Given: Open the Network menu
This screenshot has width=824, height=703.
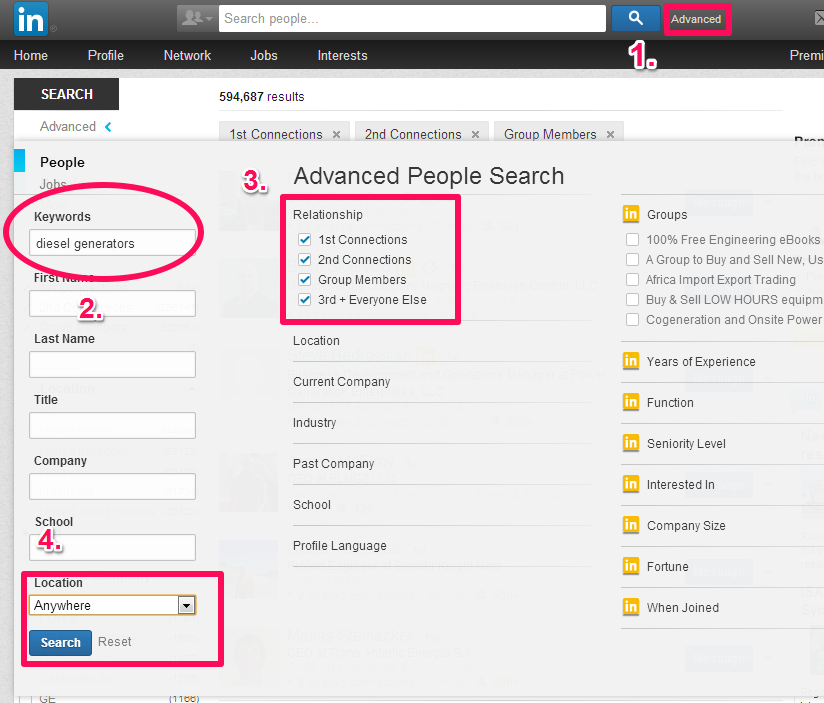Looking at the screenshot, I should [187, 56].
